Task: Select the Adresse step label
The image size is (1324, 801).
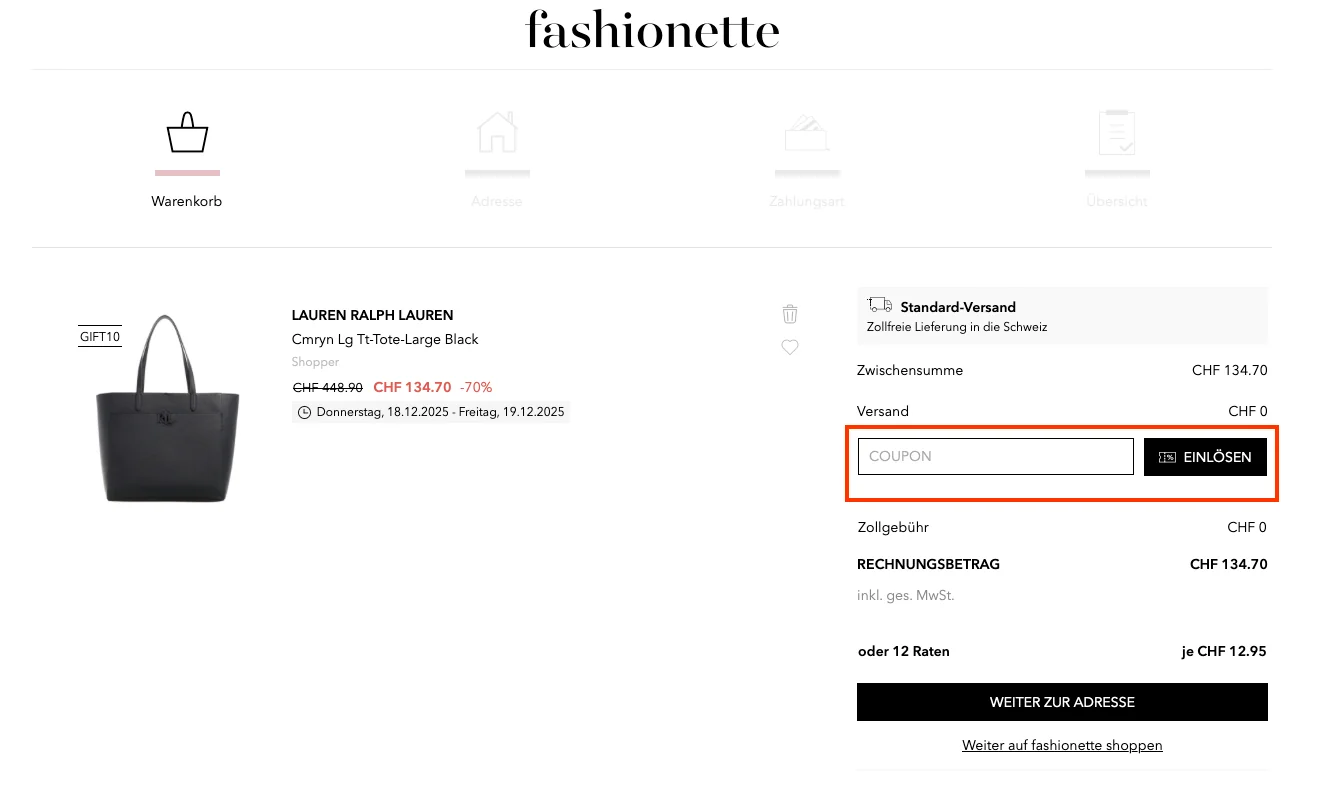Action: click(x=497, y=201)
